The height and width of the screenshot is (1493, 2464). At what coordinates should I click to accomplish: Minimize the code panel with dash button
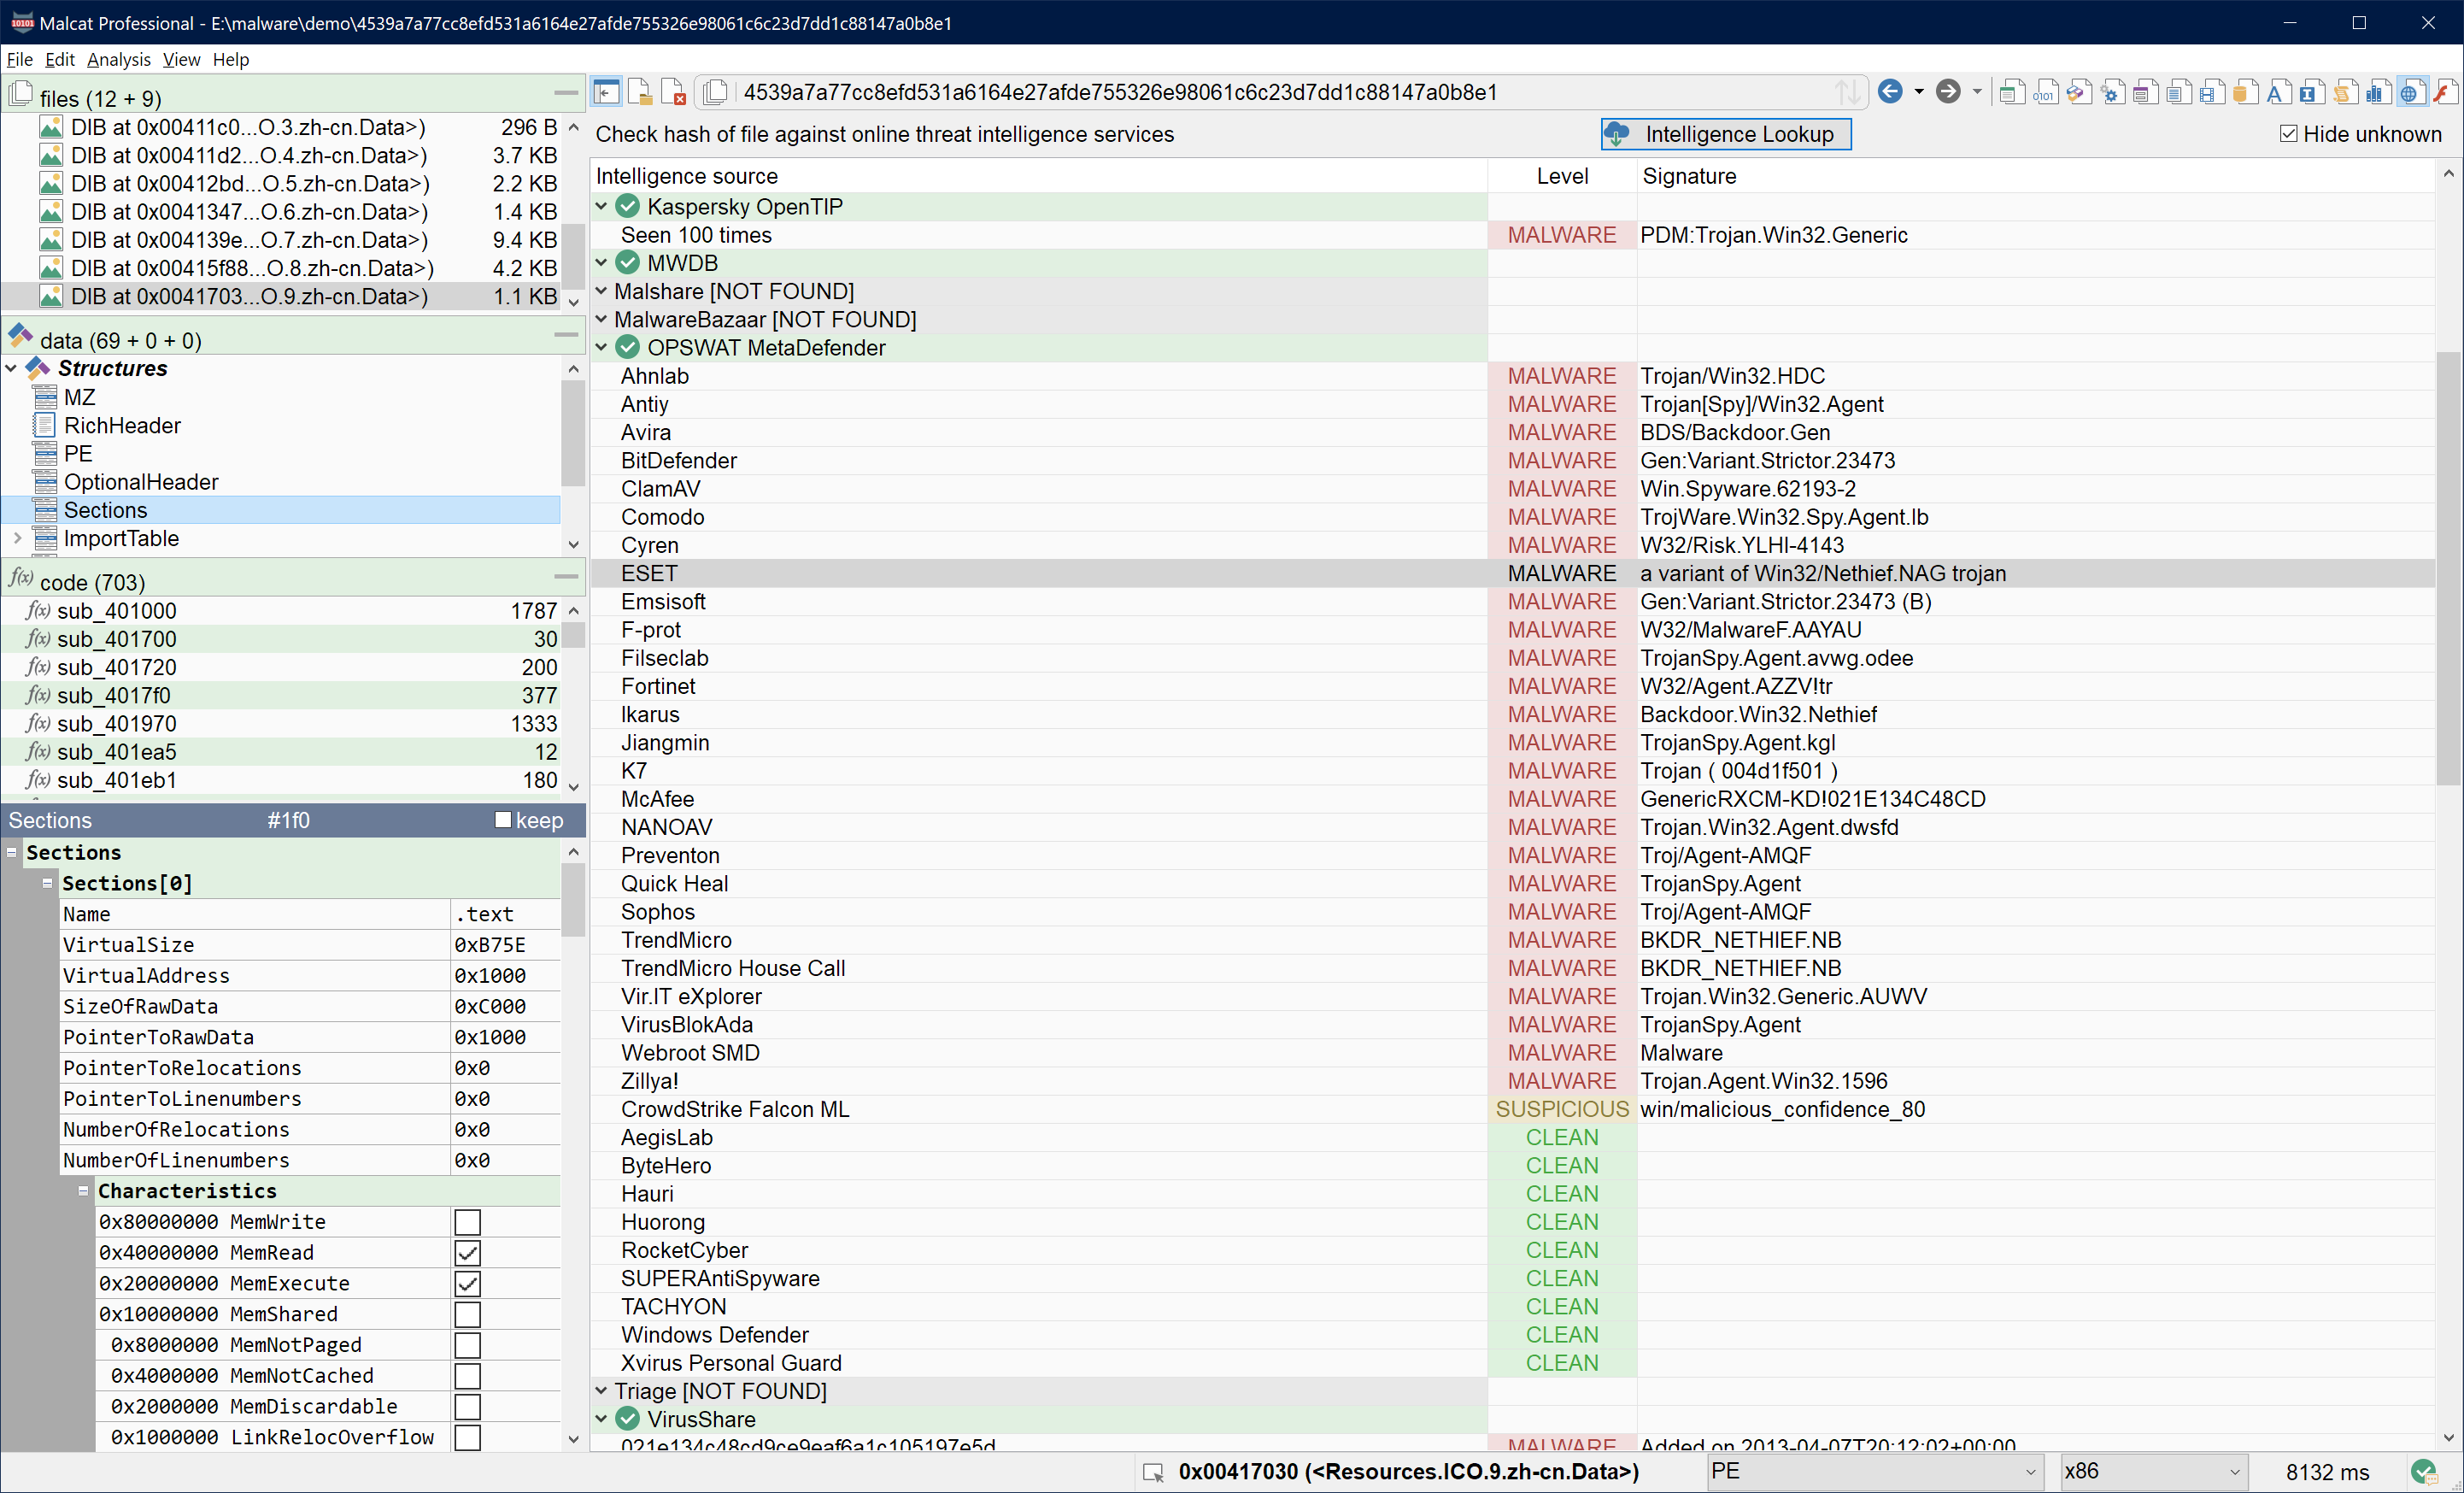pyautogui.click(x=566, y=577)
